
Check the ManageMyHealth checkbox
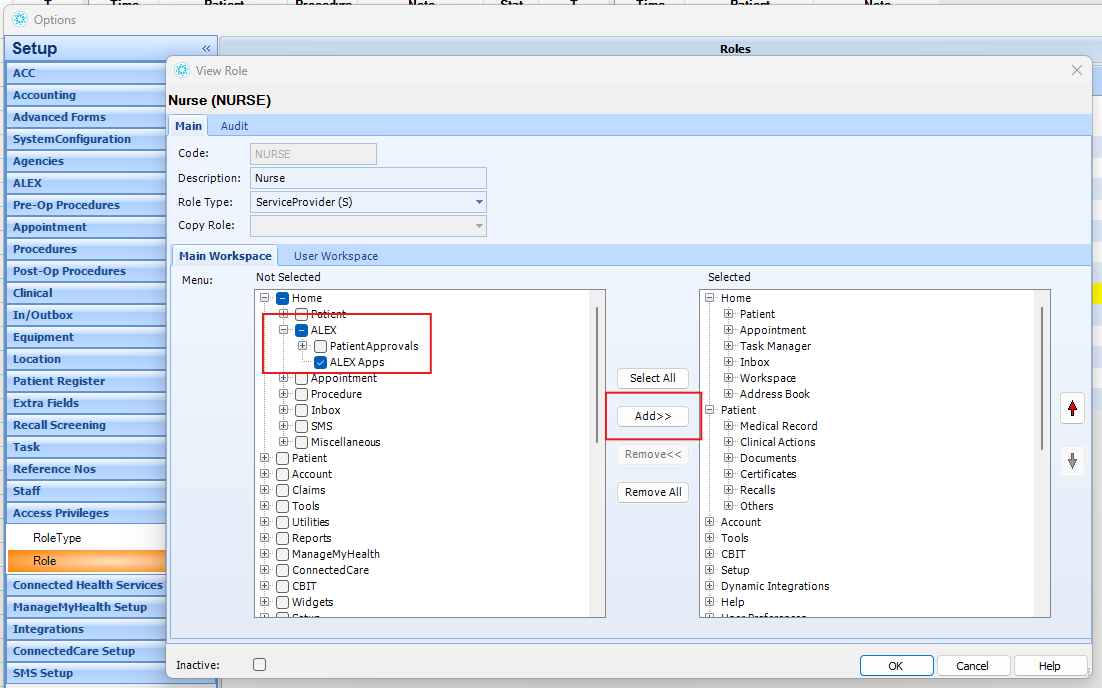pyautogui.click(x=283, y=554)
